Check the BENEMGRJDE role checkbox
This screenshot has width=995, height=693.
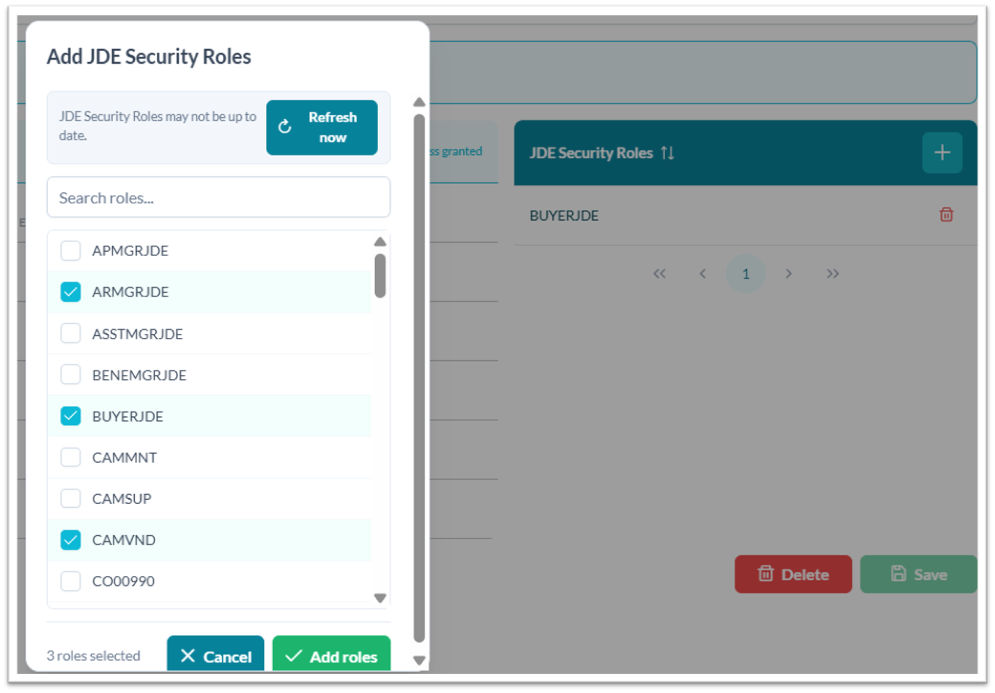pos(70,374)
